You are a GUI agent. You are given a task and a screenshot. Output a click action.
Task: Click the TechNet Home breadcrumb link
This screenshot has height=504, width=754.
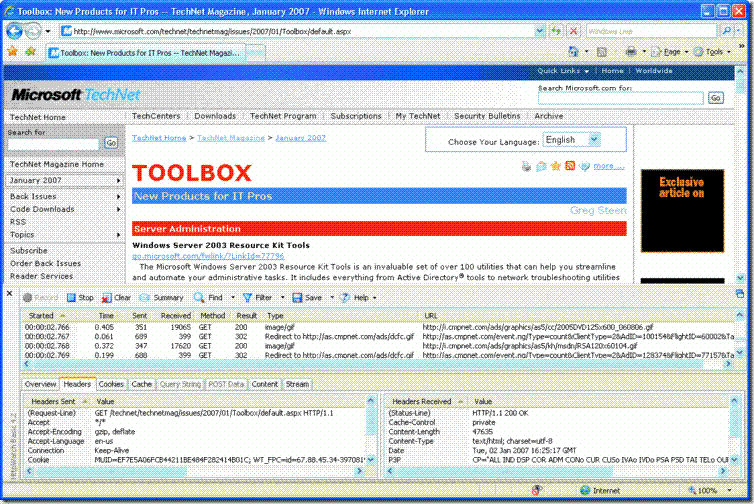(x=159, y=138)
